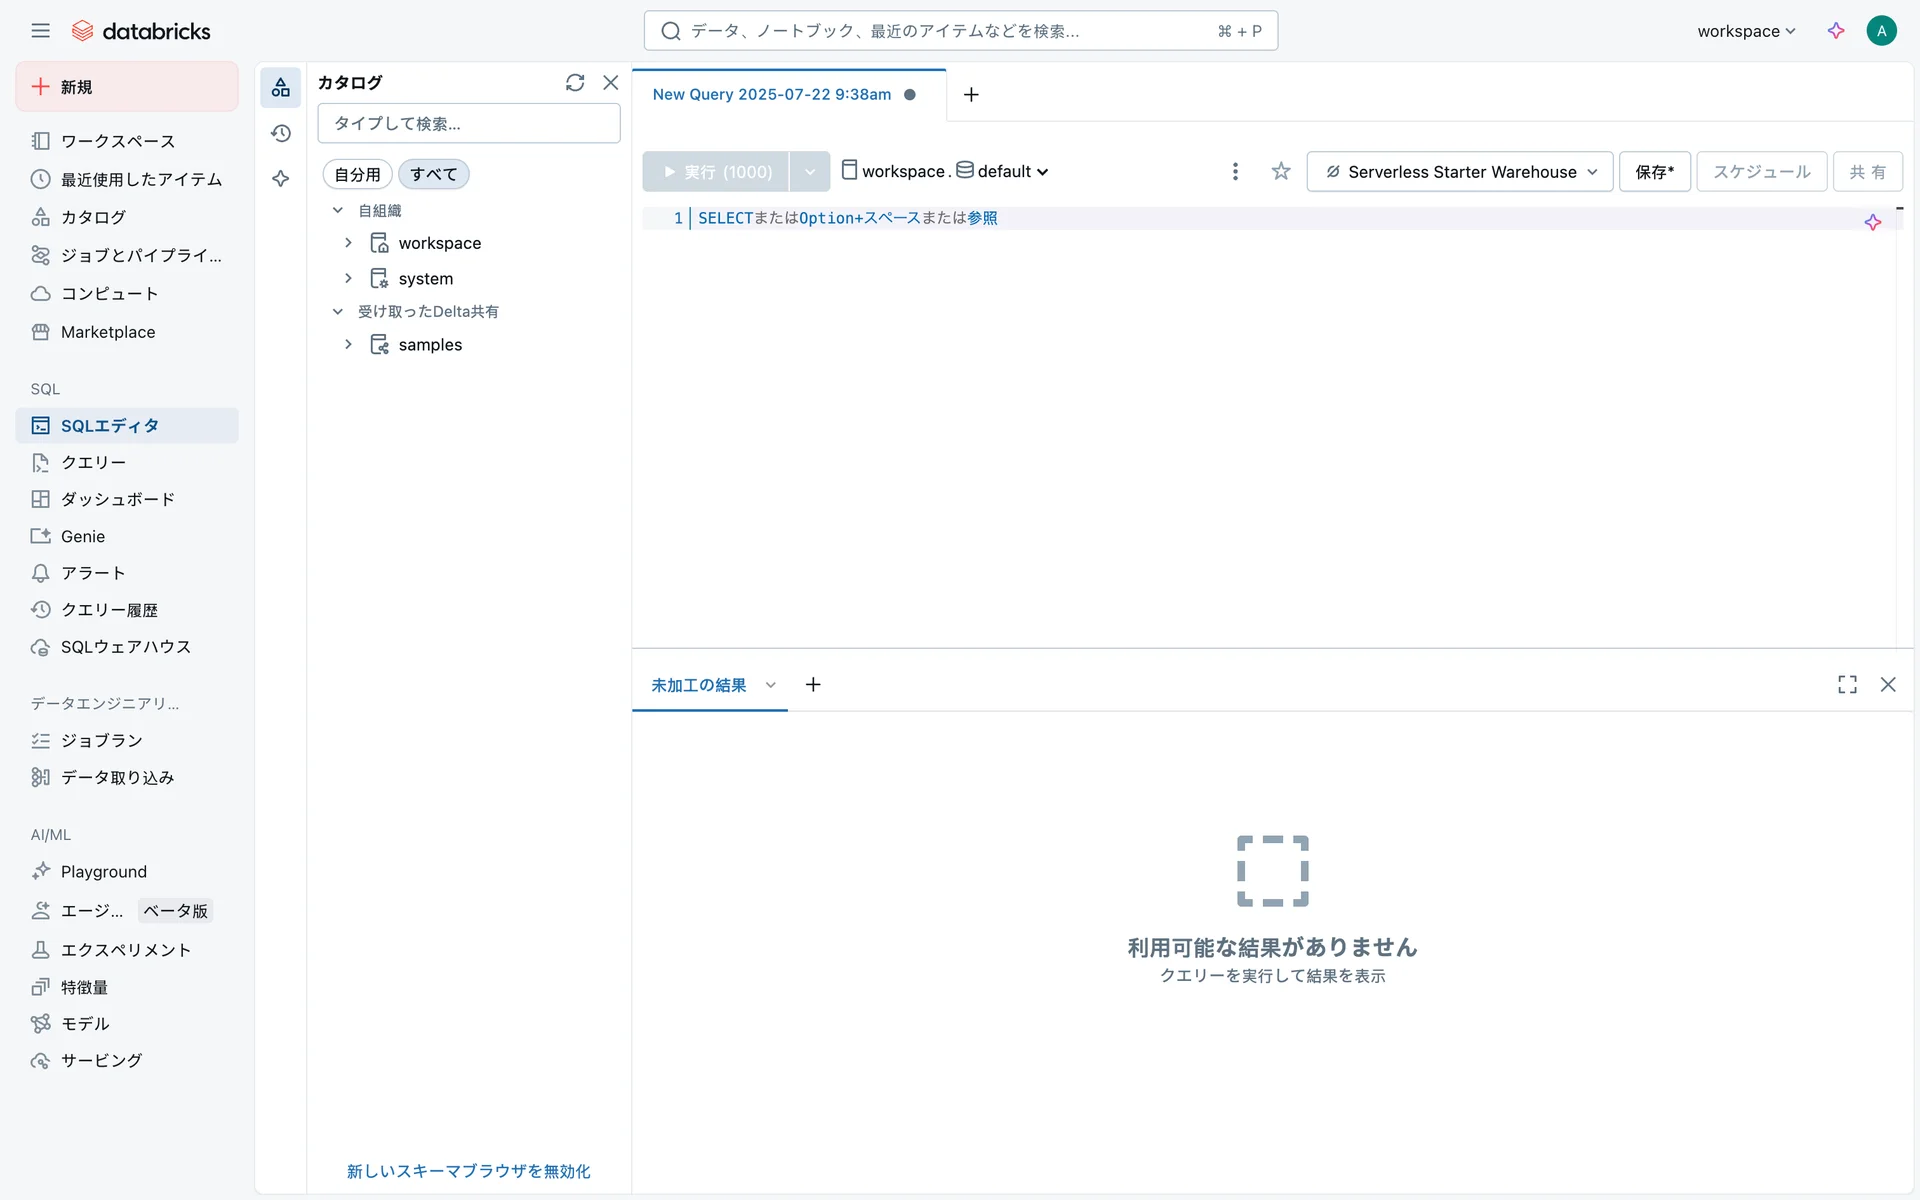Star the query as a favorite
1920x1200 pixels.
[x=1280, y=172]
